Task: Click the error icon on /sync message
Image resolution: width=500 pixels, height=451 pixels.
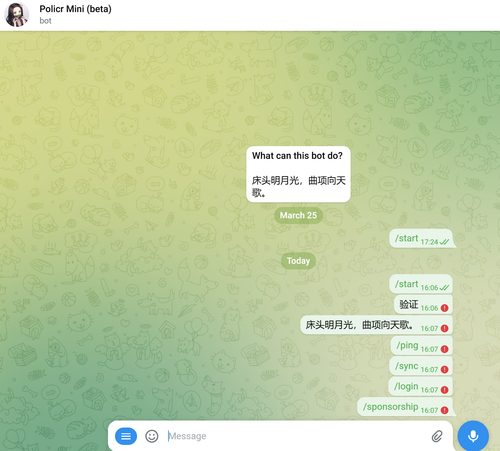Action: tap(444, 369)
